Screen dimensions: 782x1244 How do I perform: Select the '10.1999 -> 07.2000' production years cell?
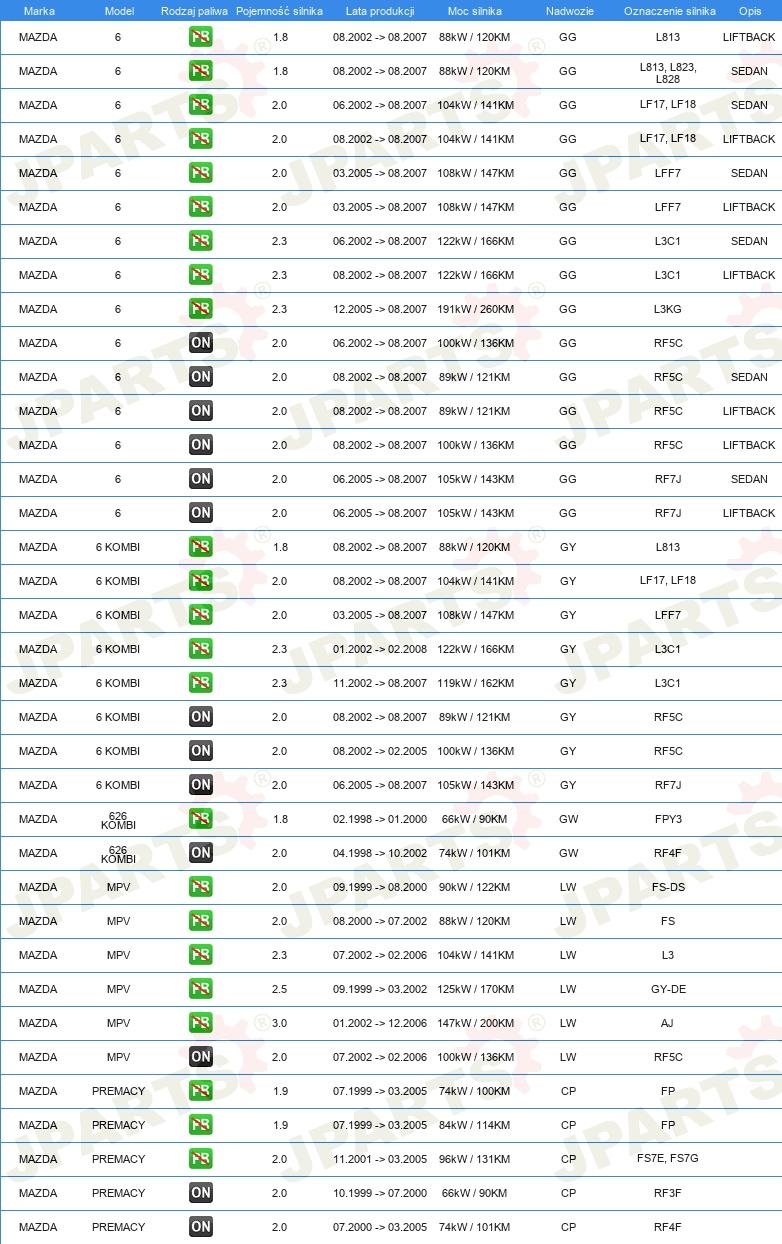[380, 1193]
